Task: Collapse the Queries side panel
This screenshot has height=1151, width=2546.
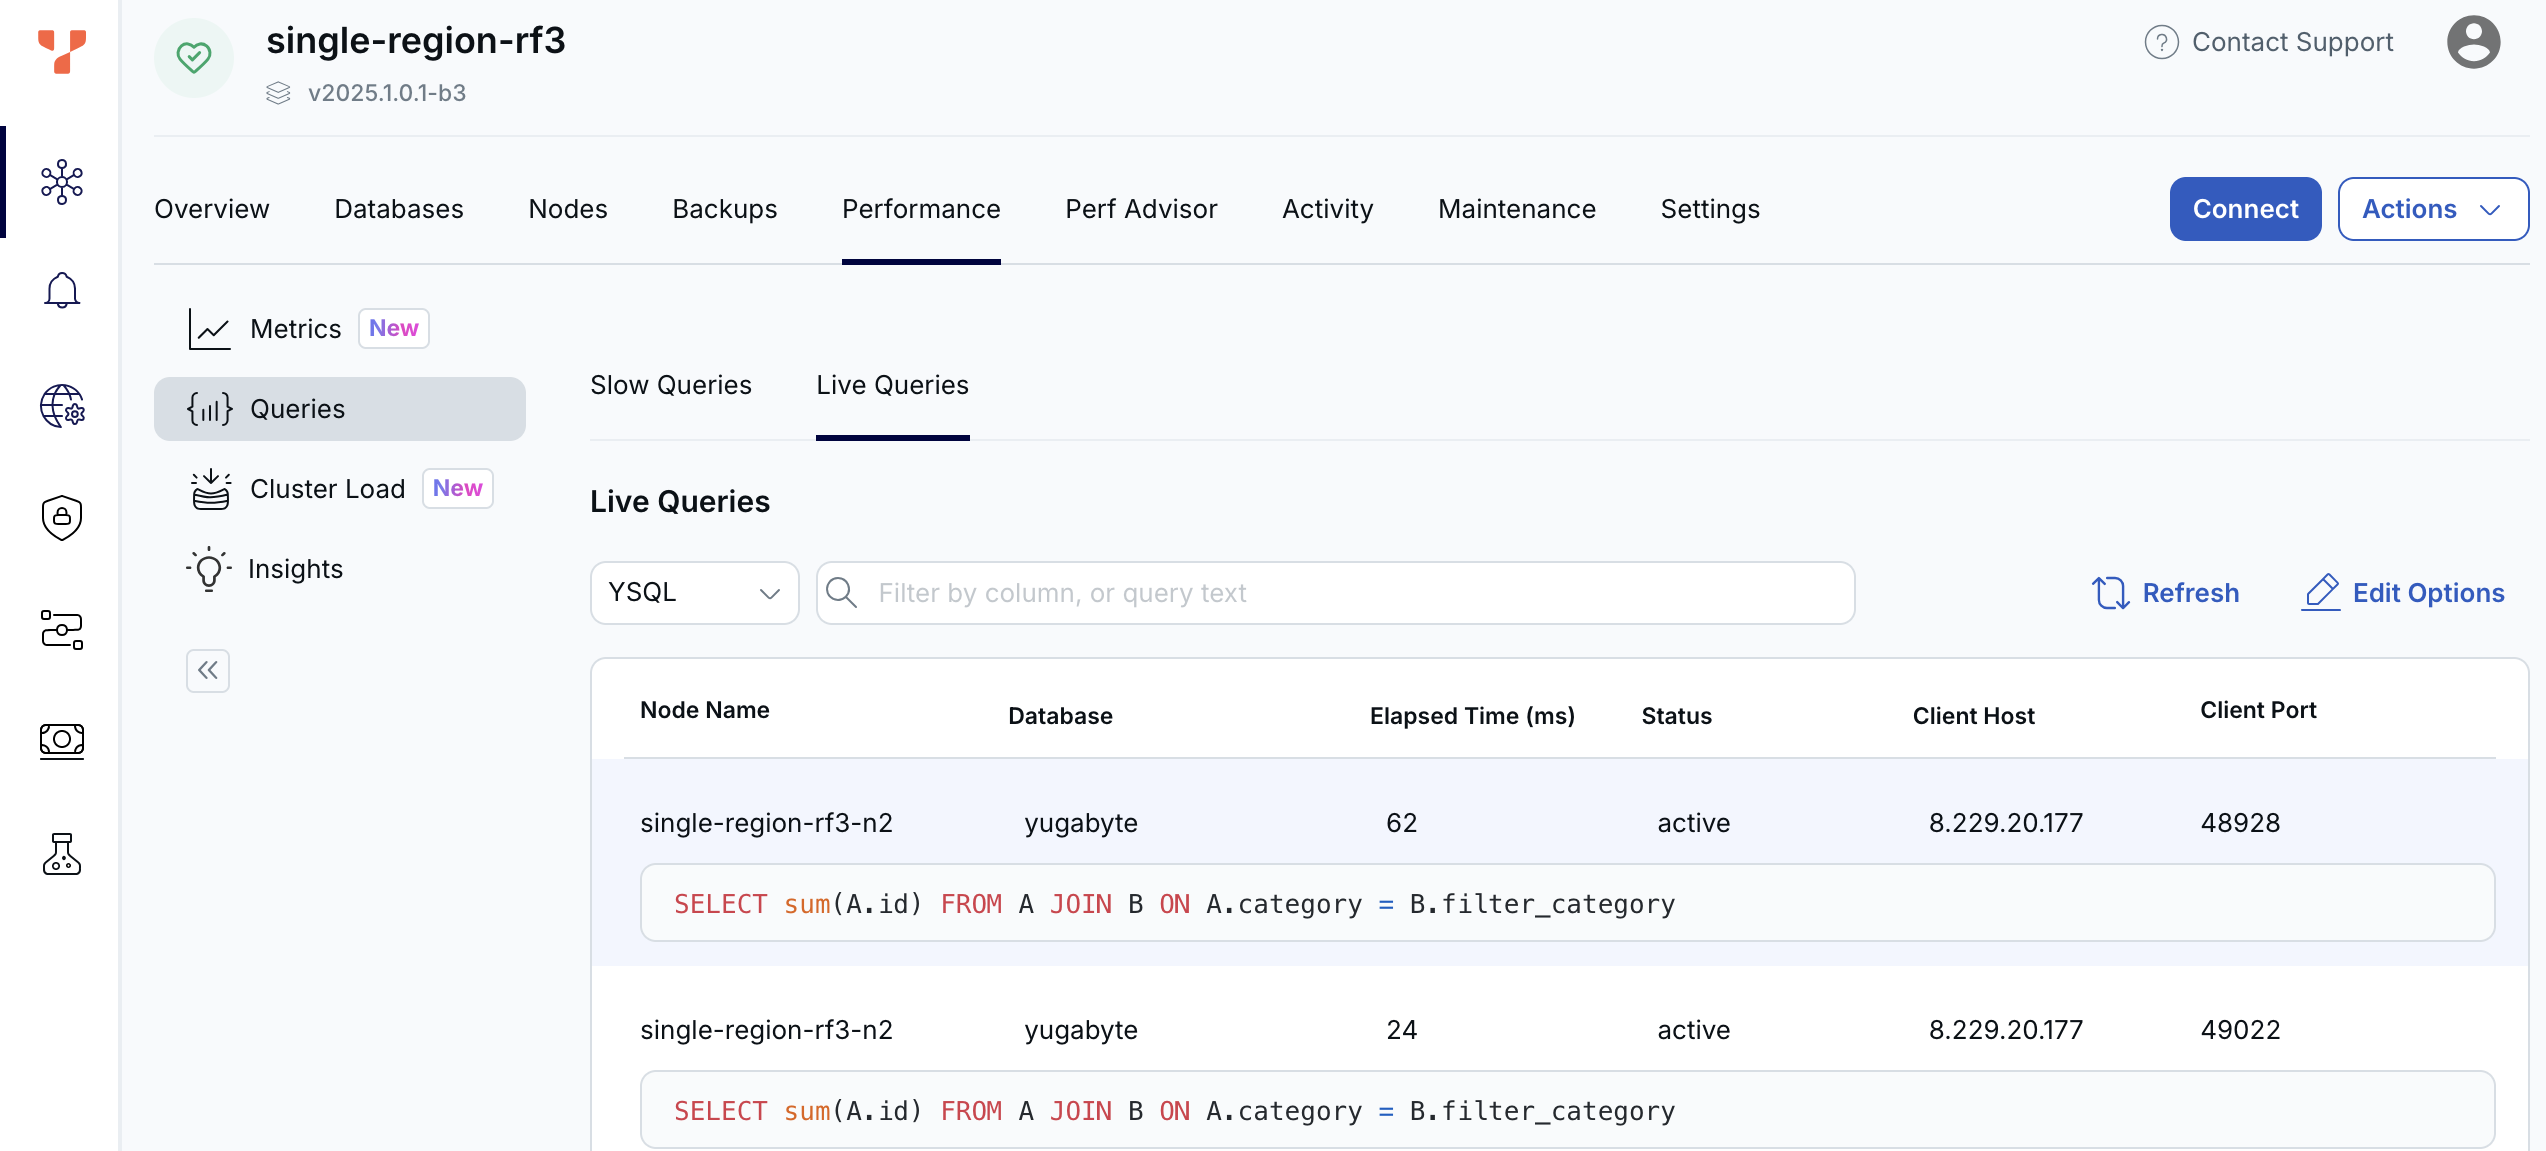Action: click(207, 671)
